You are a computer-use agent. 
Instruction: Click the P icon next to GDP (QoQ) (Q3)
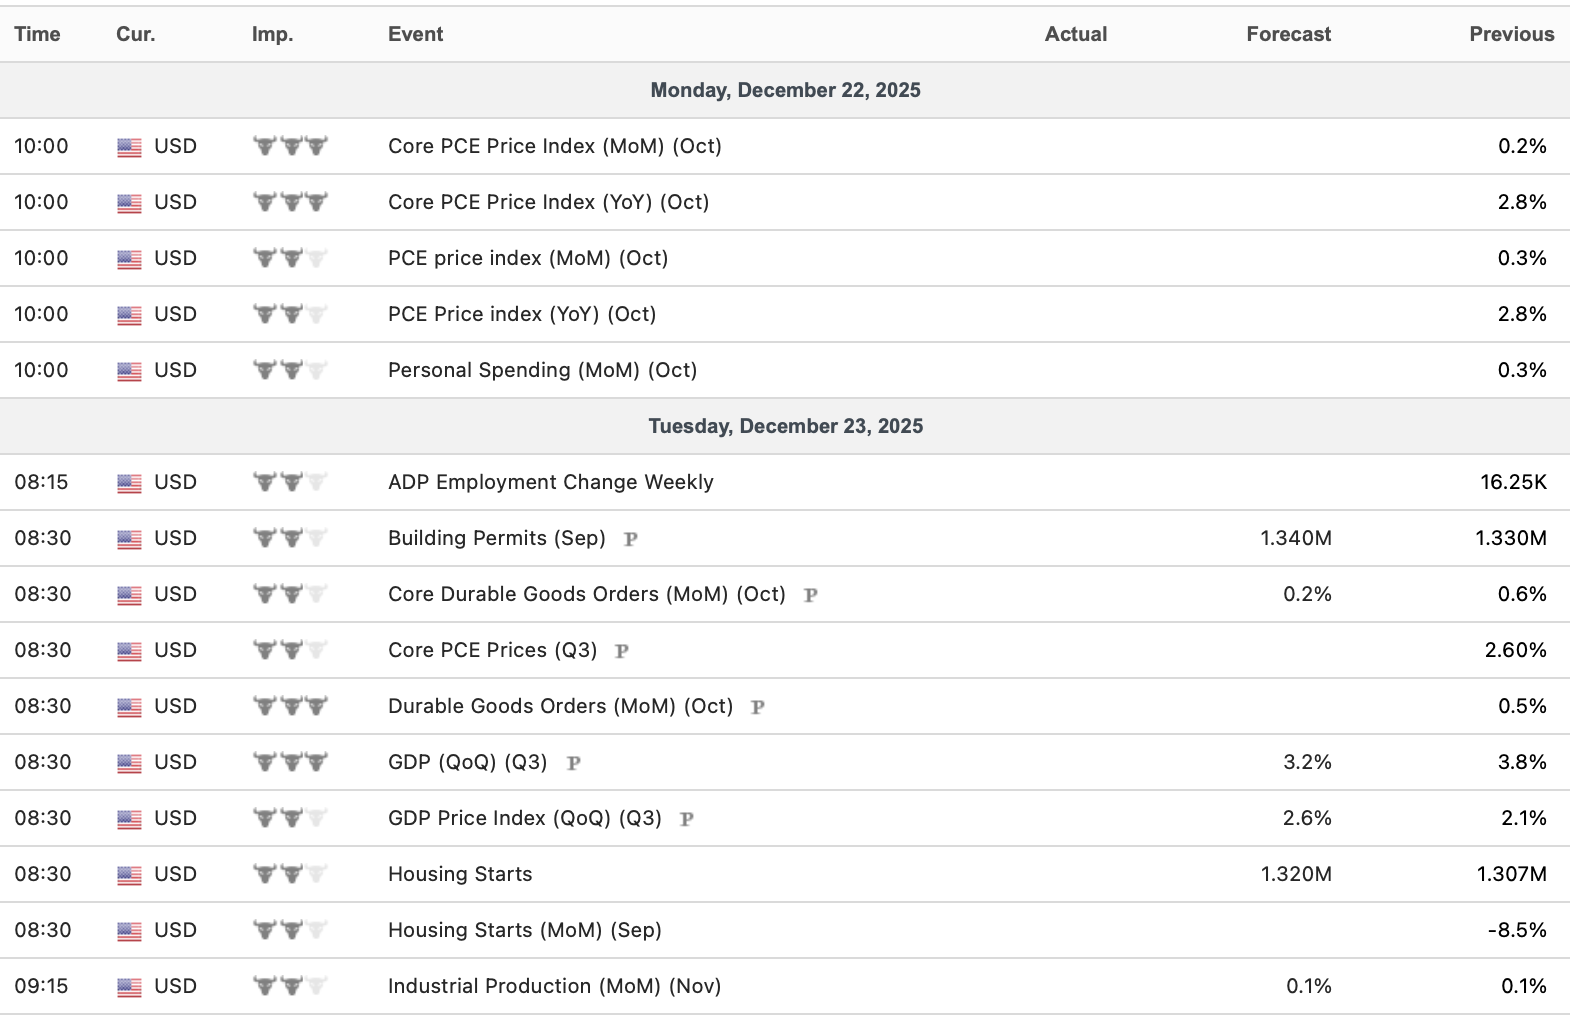[x=573, y=763]
